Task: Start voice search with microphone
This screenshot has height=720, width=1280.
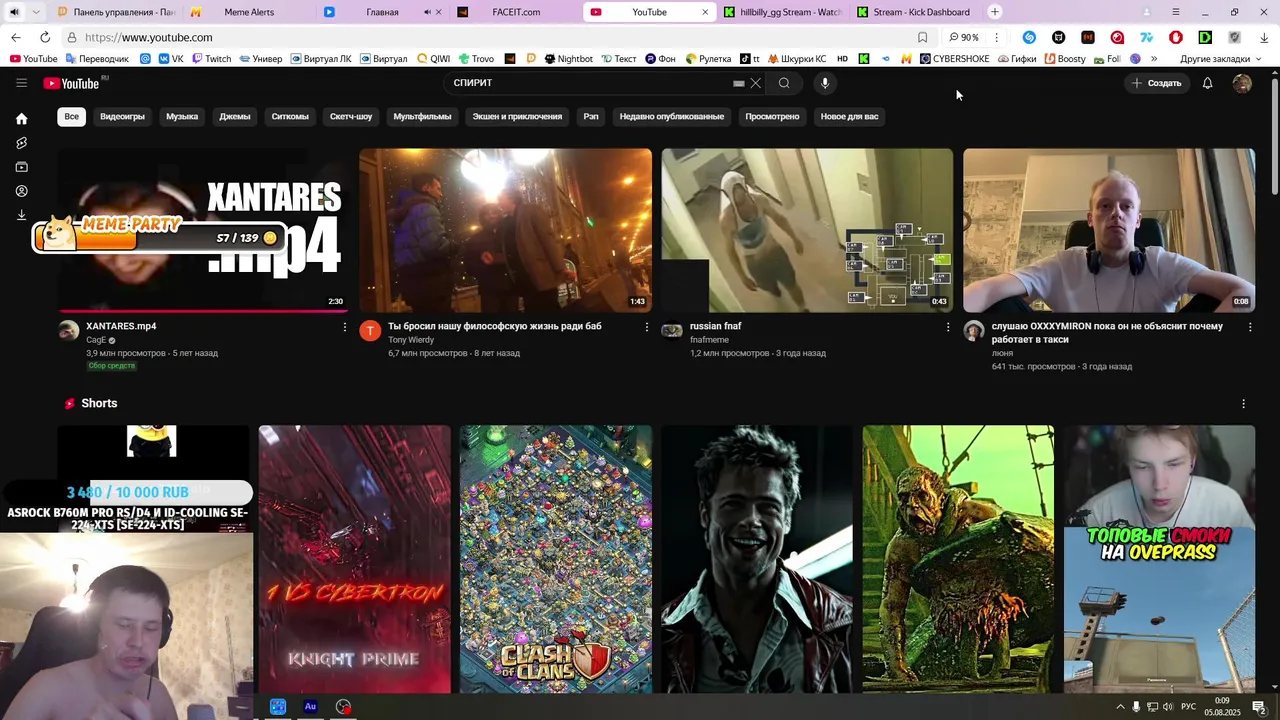Action: (825, 83)
